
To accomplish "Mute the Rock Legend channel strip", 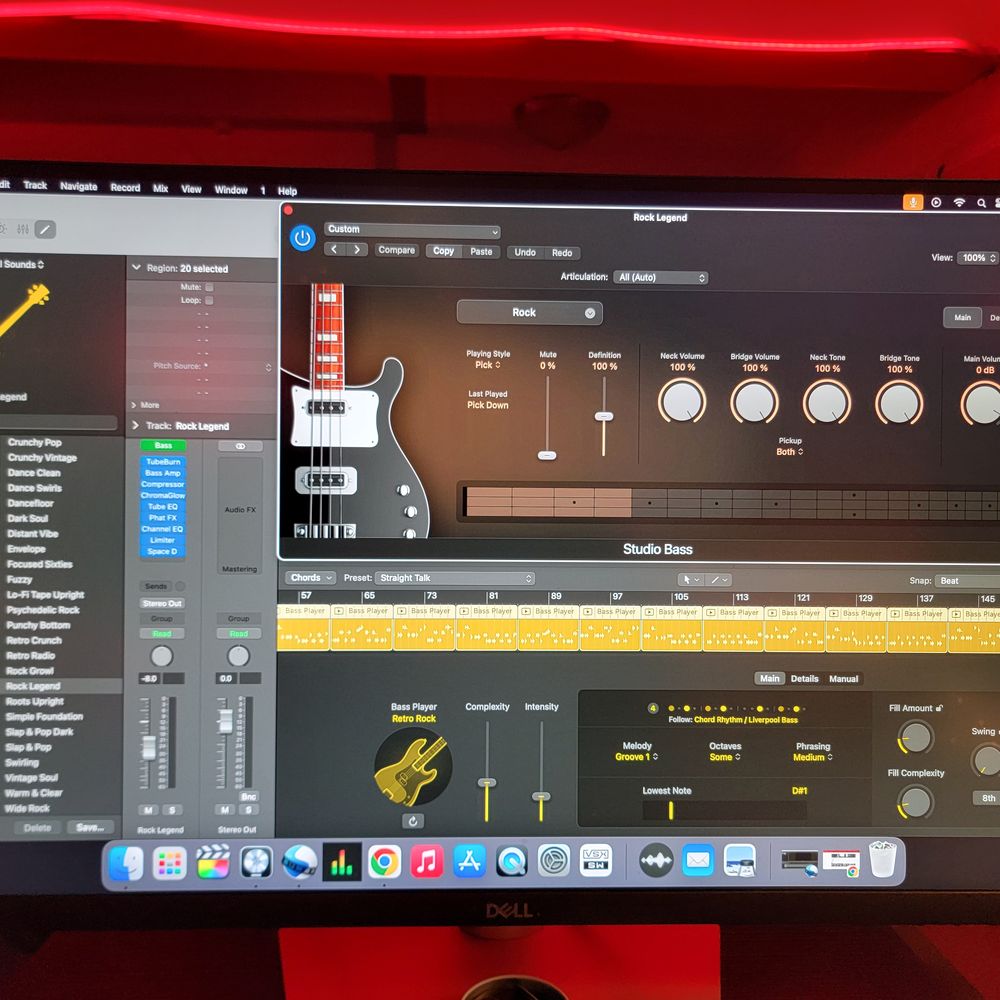I will (148, 809).
